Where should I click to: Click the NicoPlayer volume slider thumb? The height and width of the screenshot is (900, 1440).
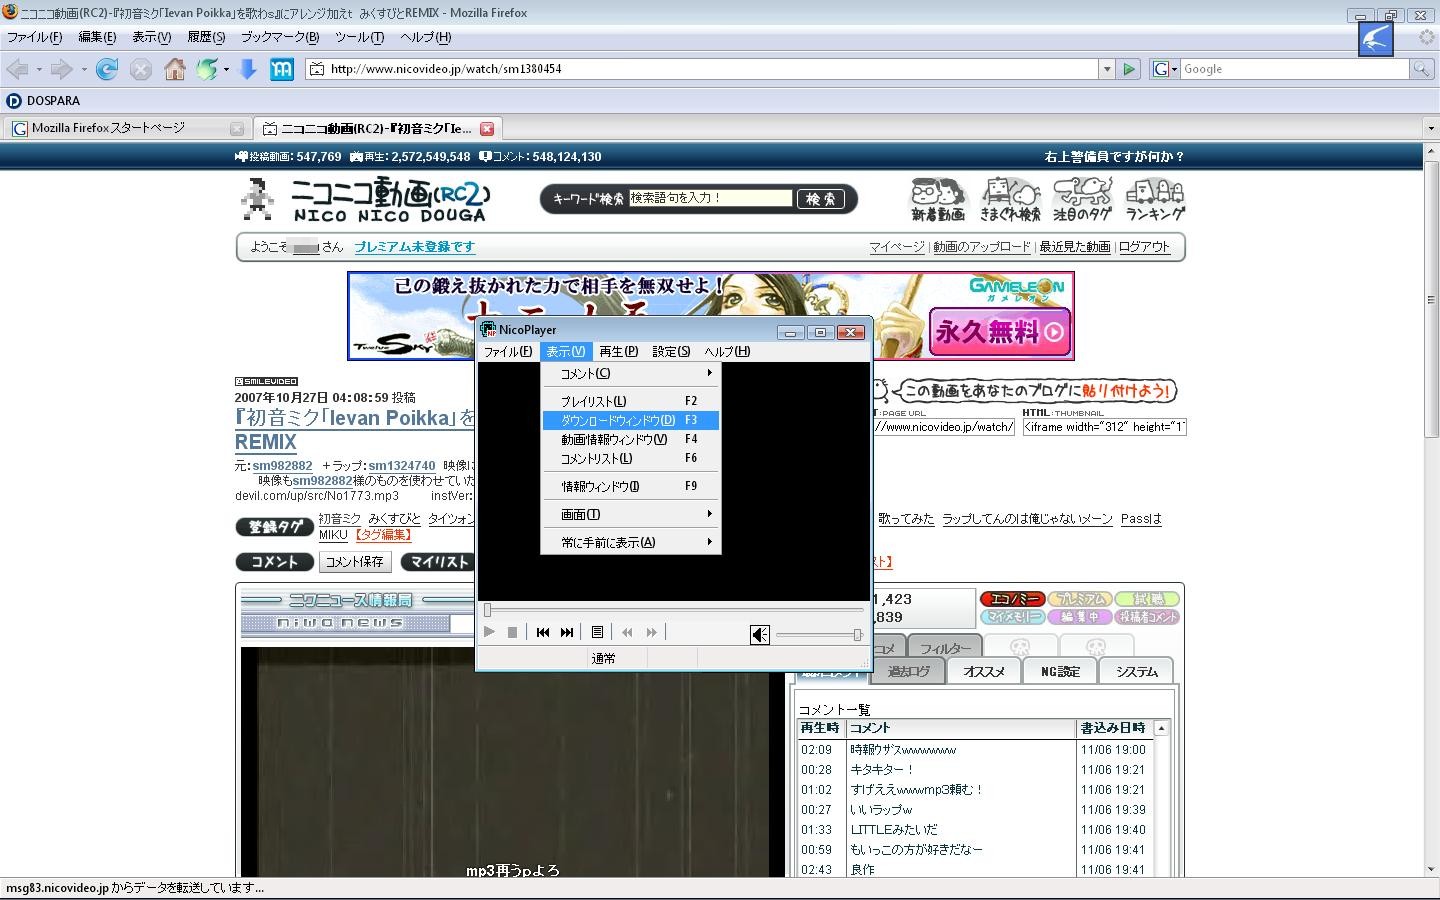[857, 634]
